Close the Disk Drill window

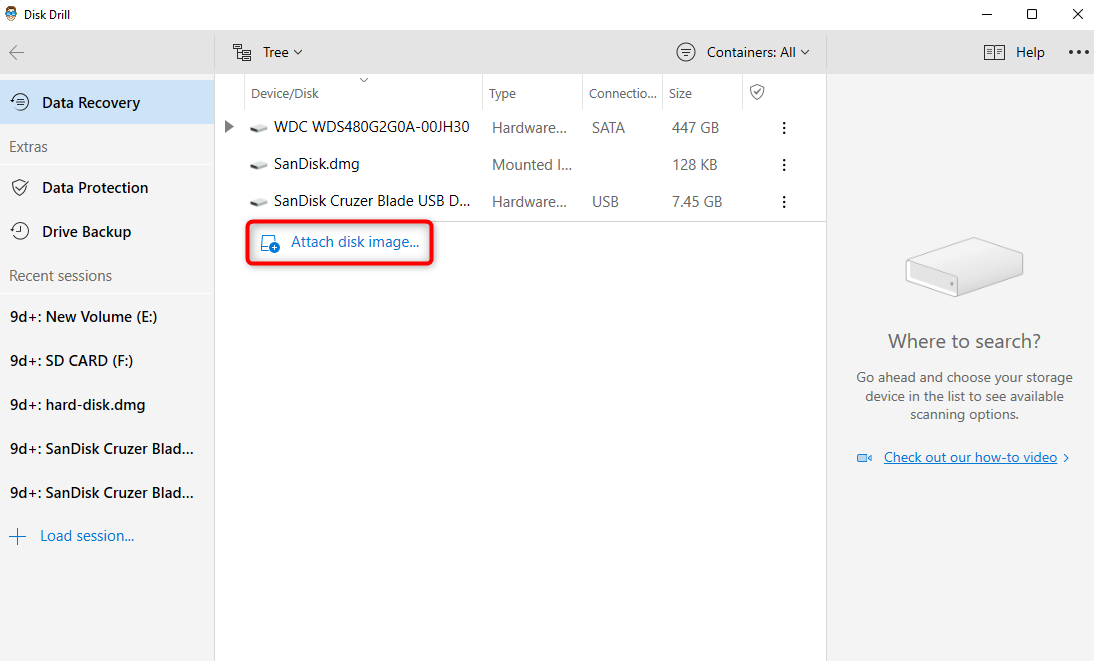pos(1077,14)
